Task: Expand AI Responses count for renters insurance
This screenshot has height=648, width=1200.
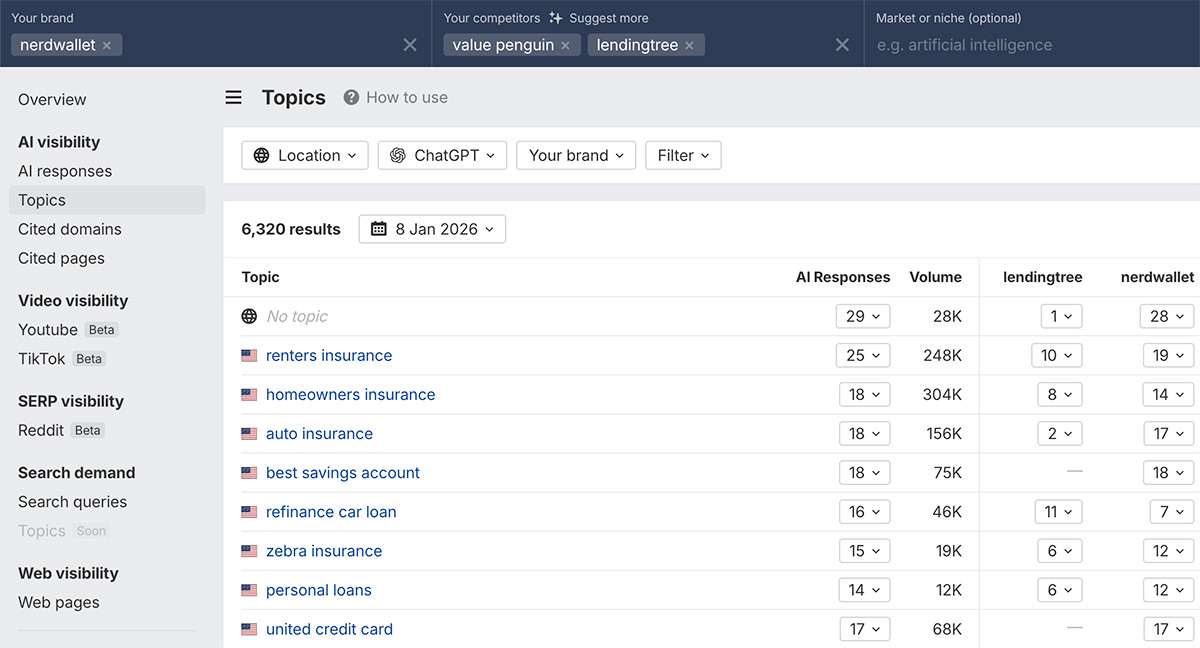Action: 863,355
